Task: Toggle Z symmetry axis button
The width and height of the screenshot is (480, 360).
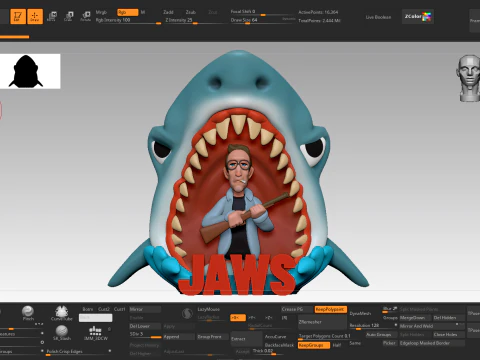Action: point(269,318)
